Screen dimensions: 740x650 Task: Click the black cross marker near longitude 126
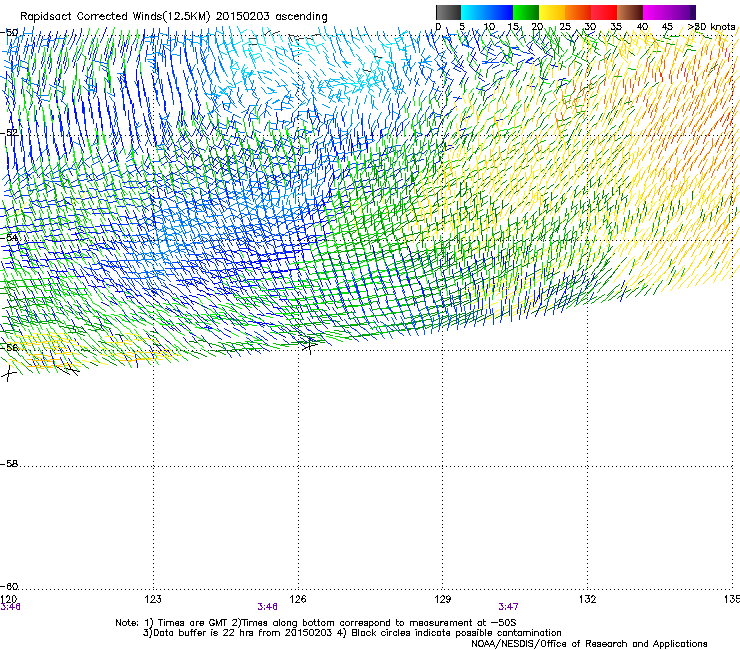tap(310, 345)
